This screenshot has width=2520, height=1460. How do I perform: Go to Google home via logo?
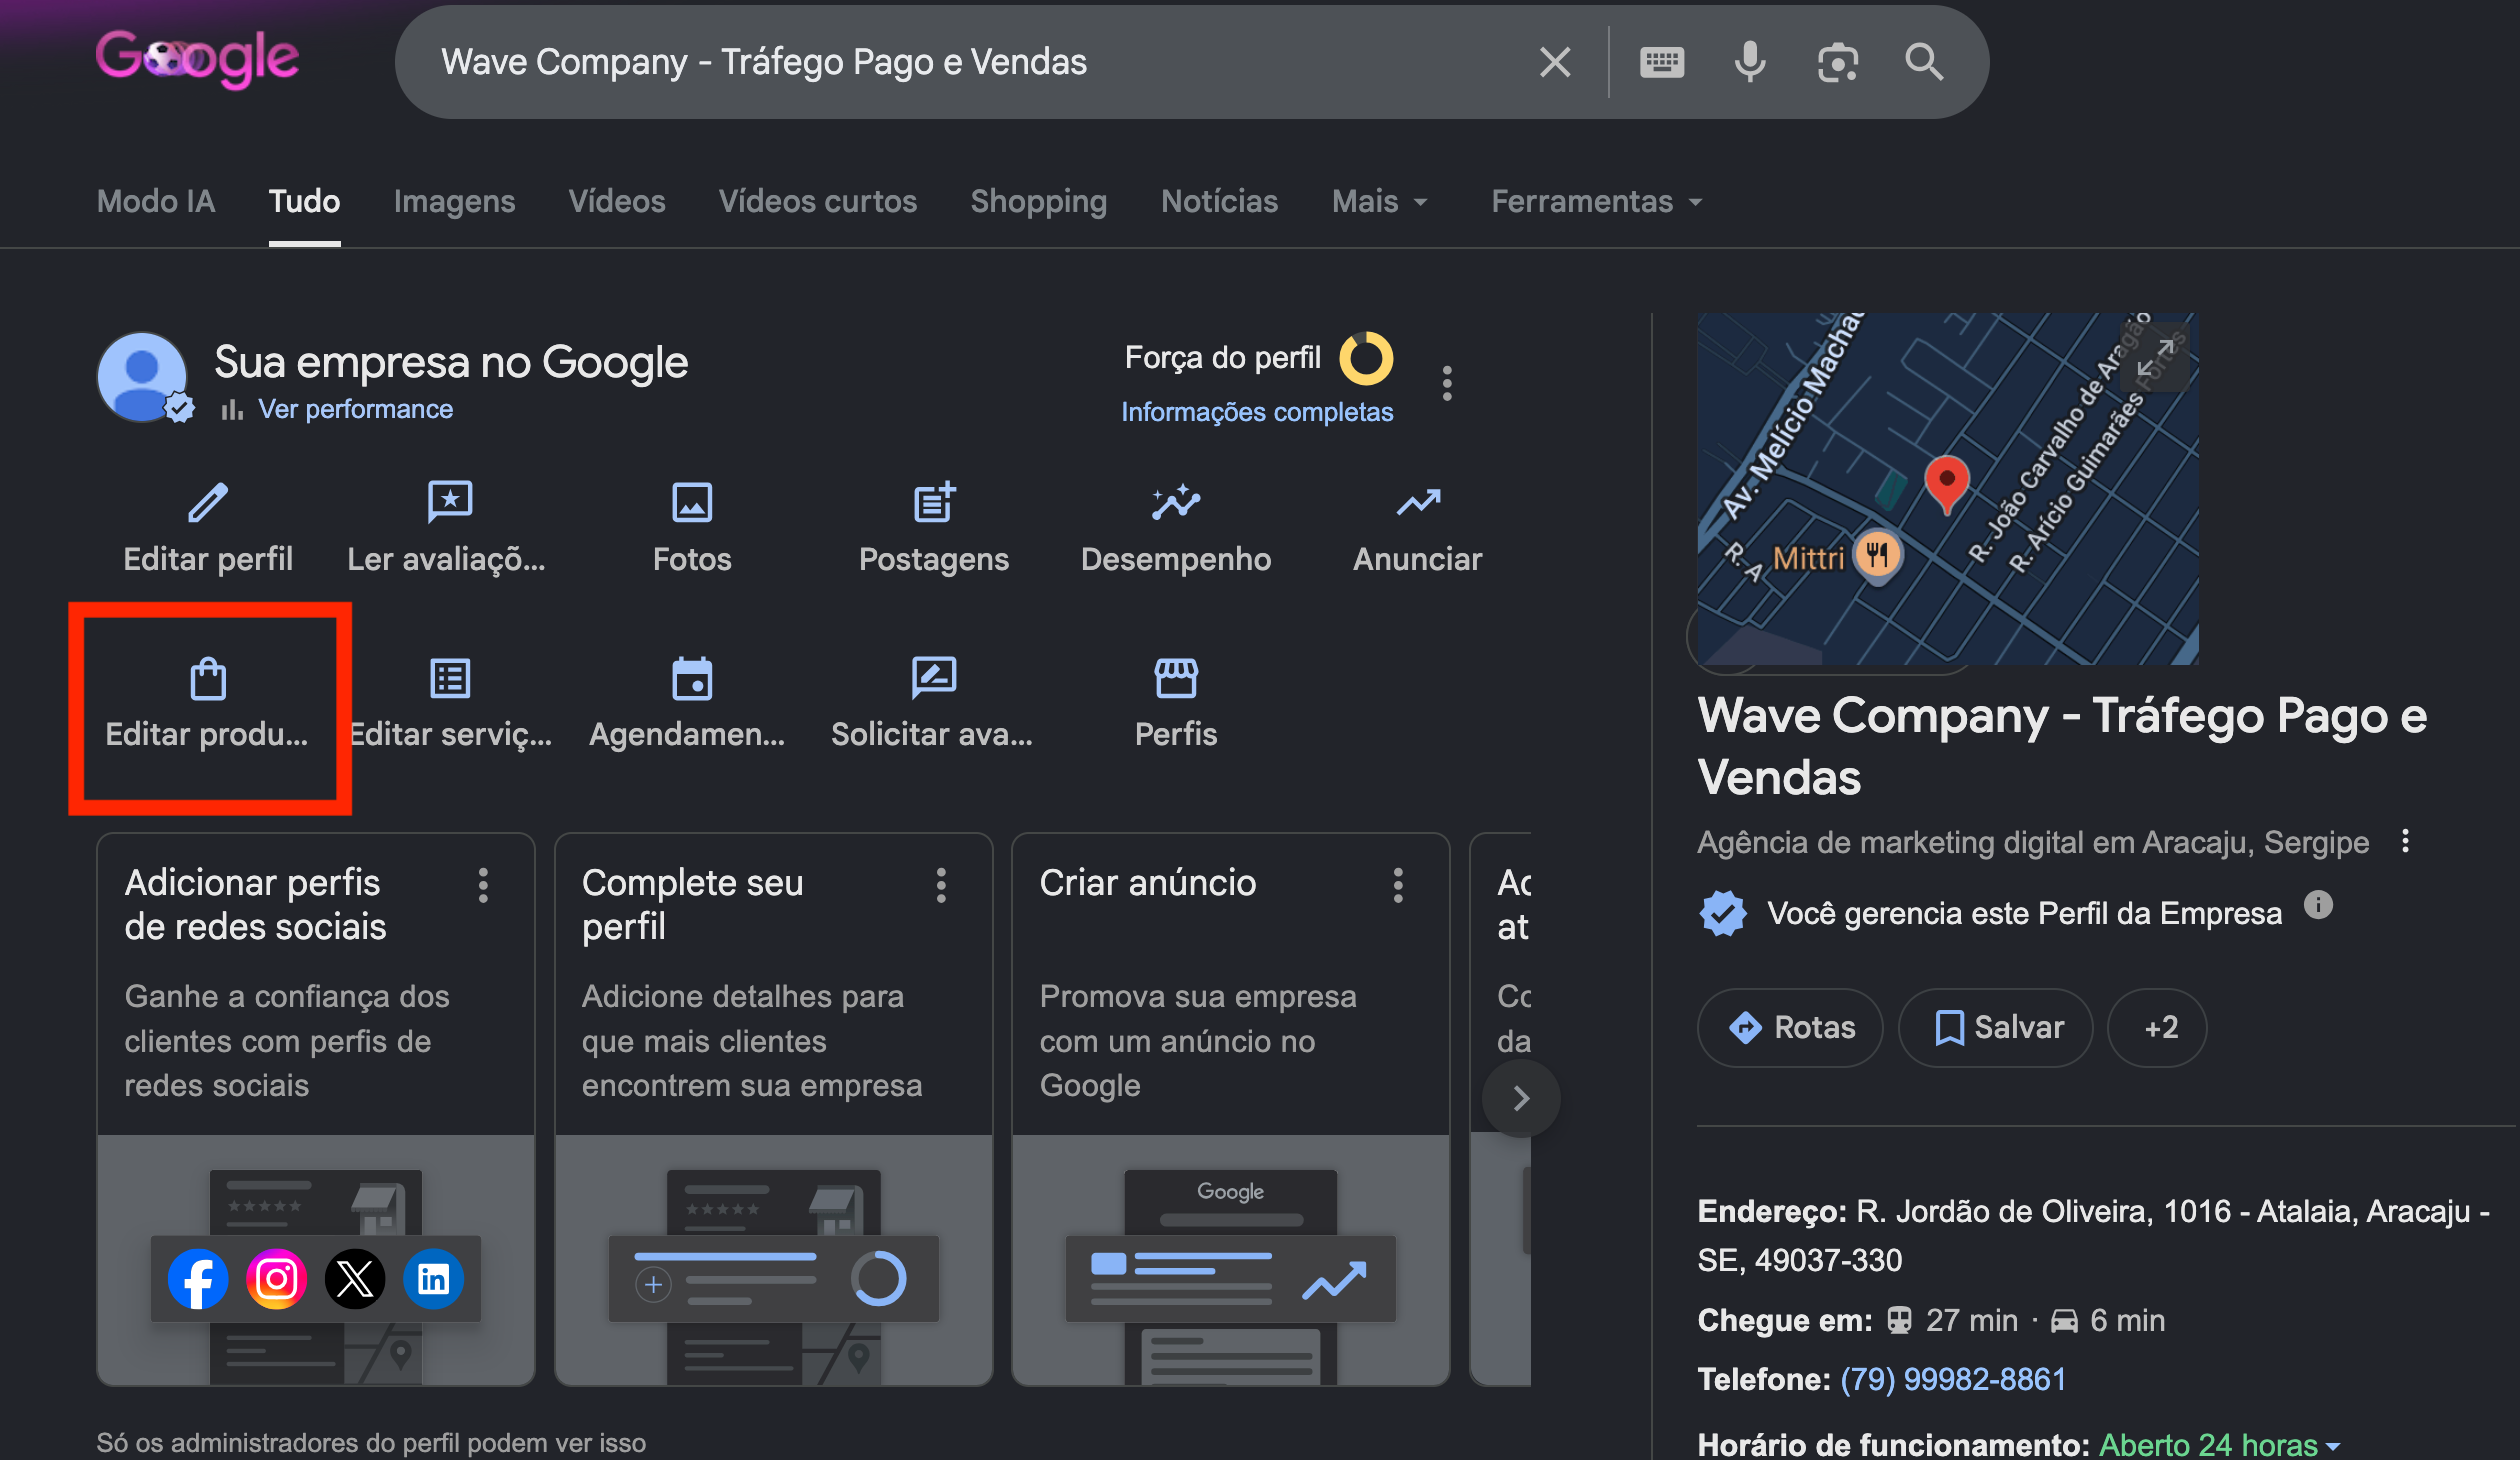197,58
